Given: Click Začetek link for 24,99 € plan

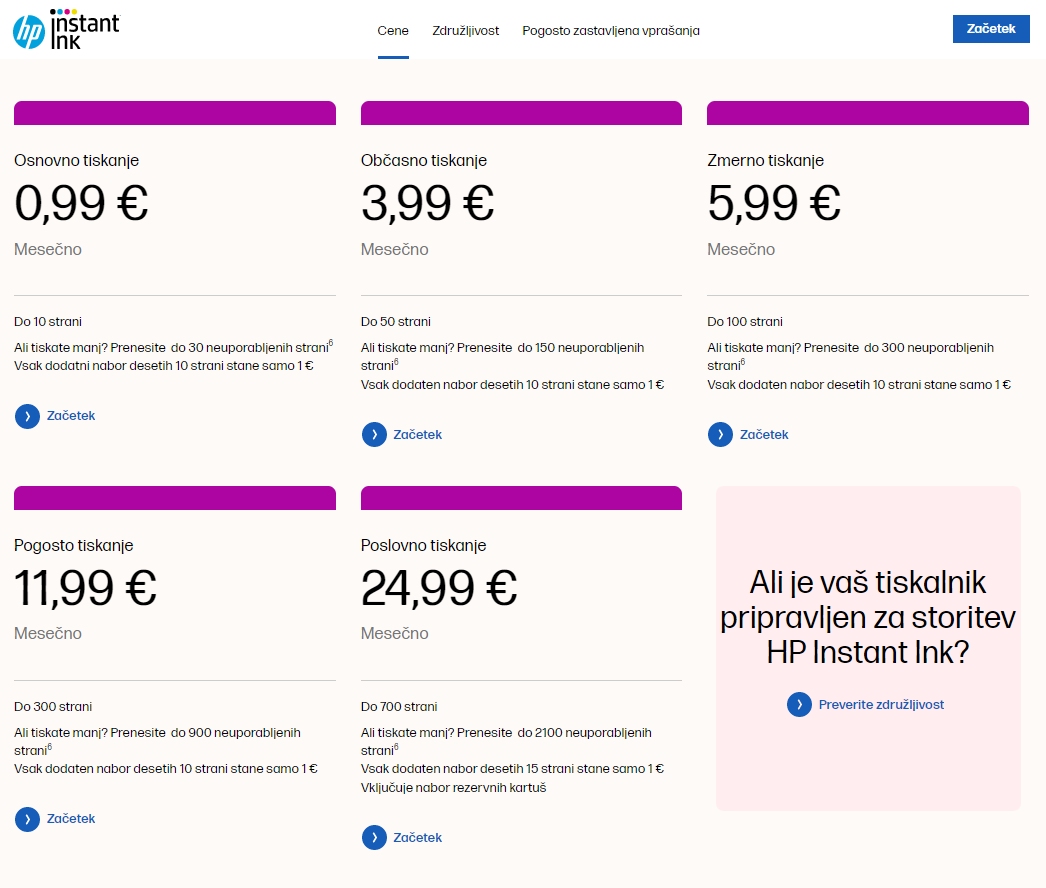Looking at the screenshot, I should point(418,837).
